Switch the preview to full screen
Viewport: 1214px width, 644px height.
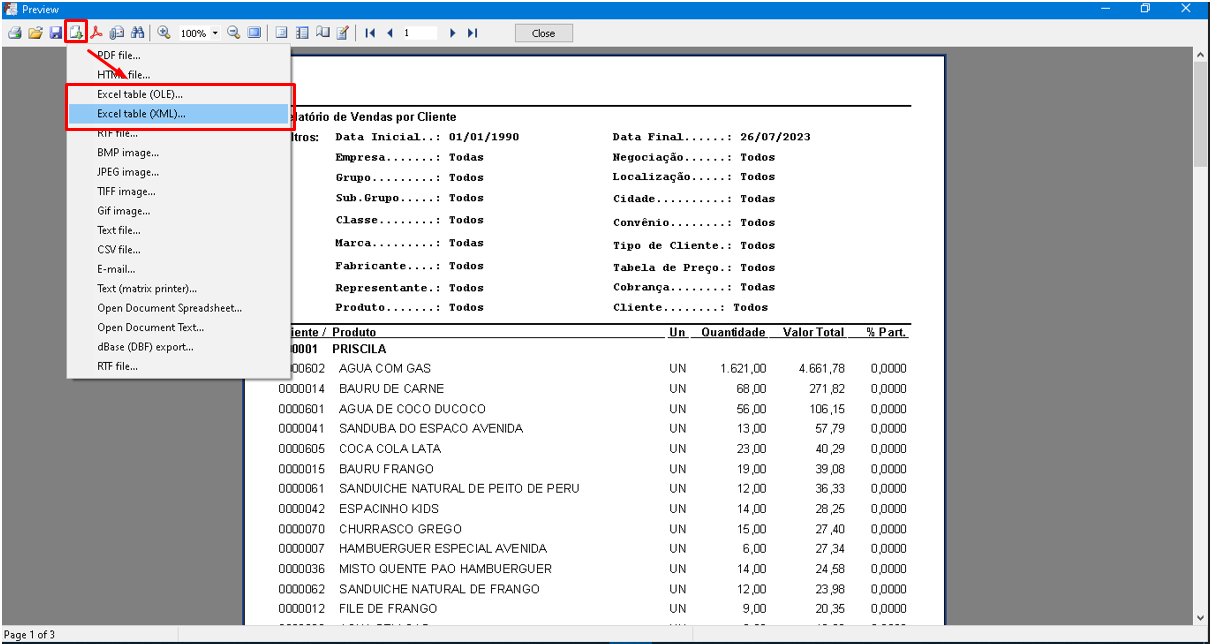pyautogui.click(x=254, y=33)
